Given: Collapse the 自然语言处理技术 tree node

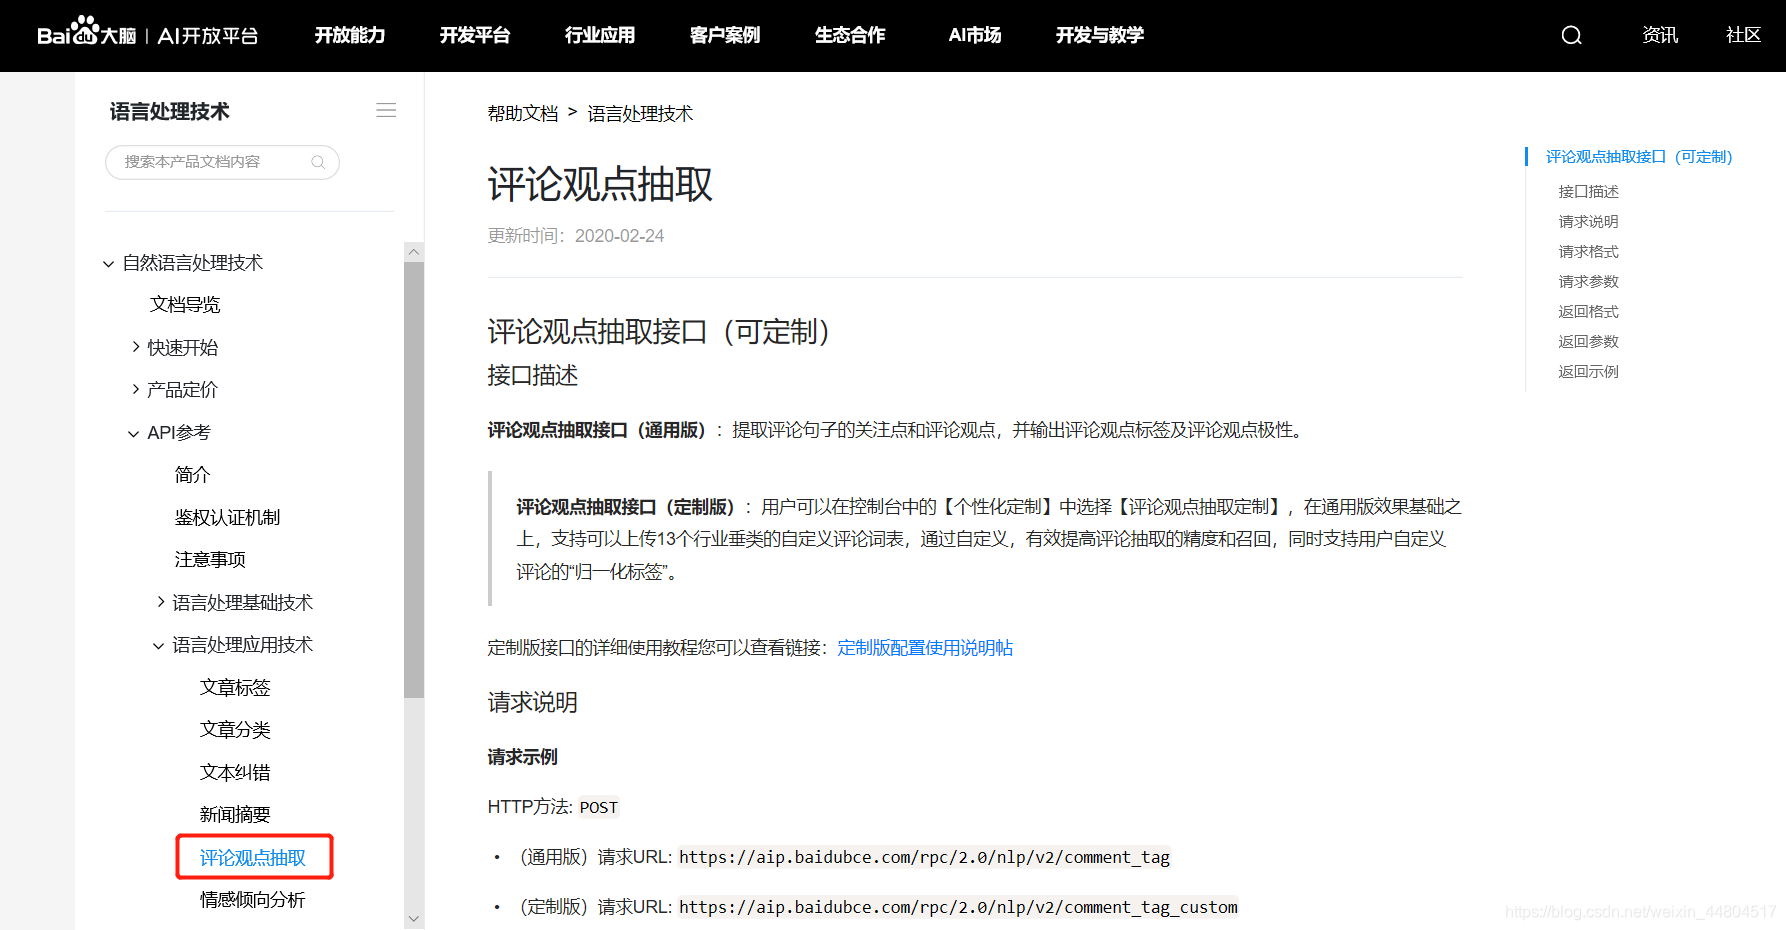Looking at the screenshot, I should click(108, 262).
